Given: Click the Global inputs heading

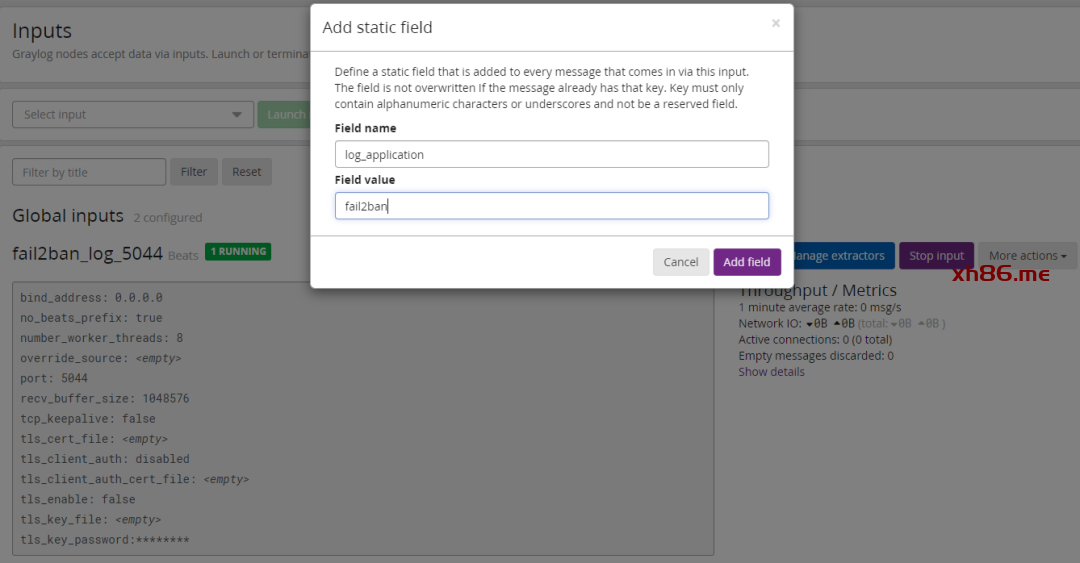Looking at the screenshot, I should point(68,216).
